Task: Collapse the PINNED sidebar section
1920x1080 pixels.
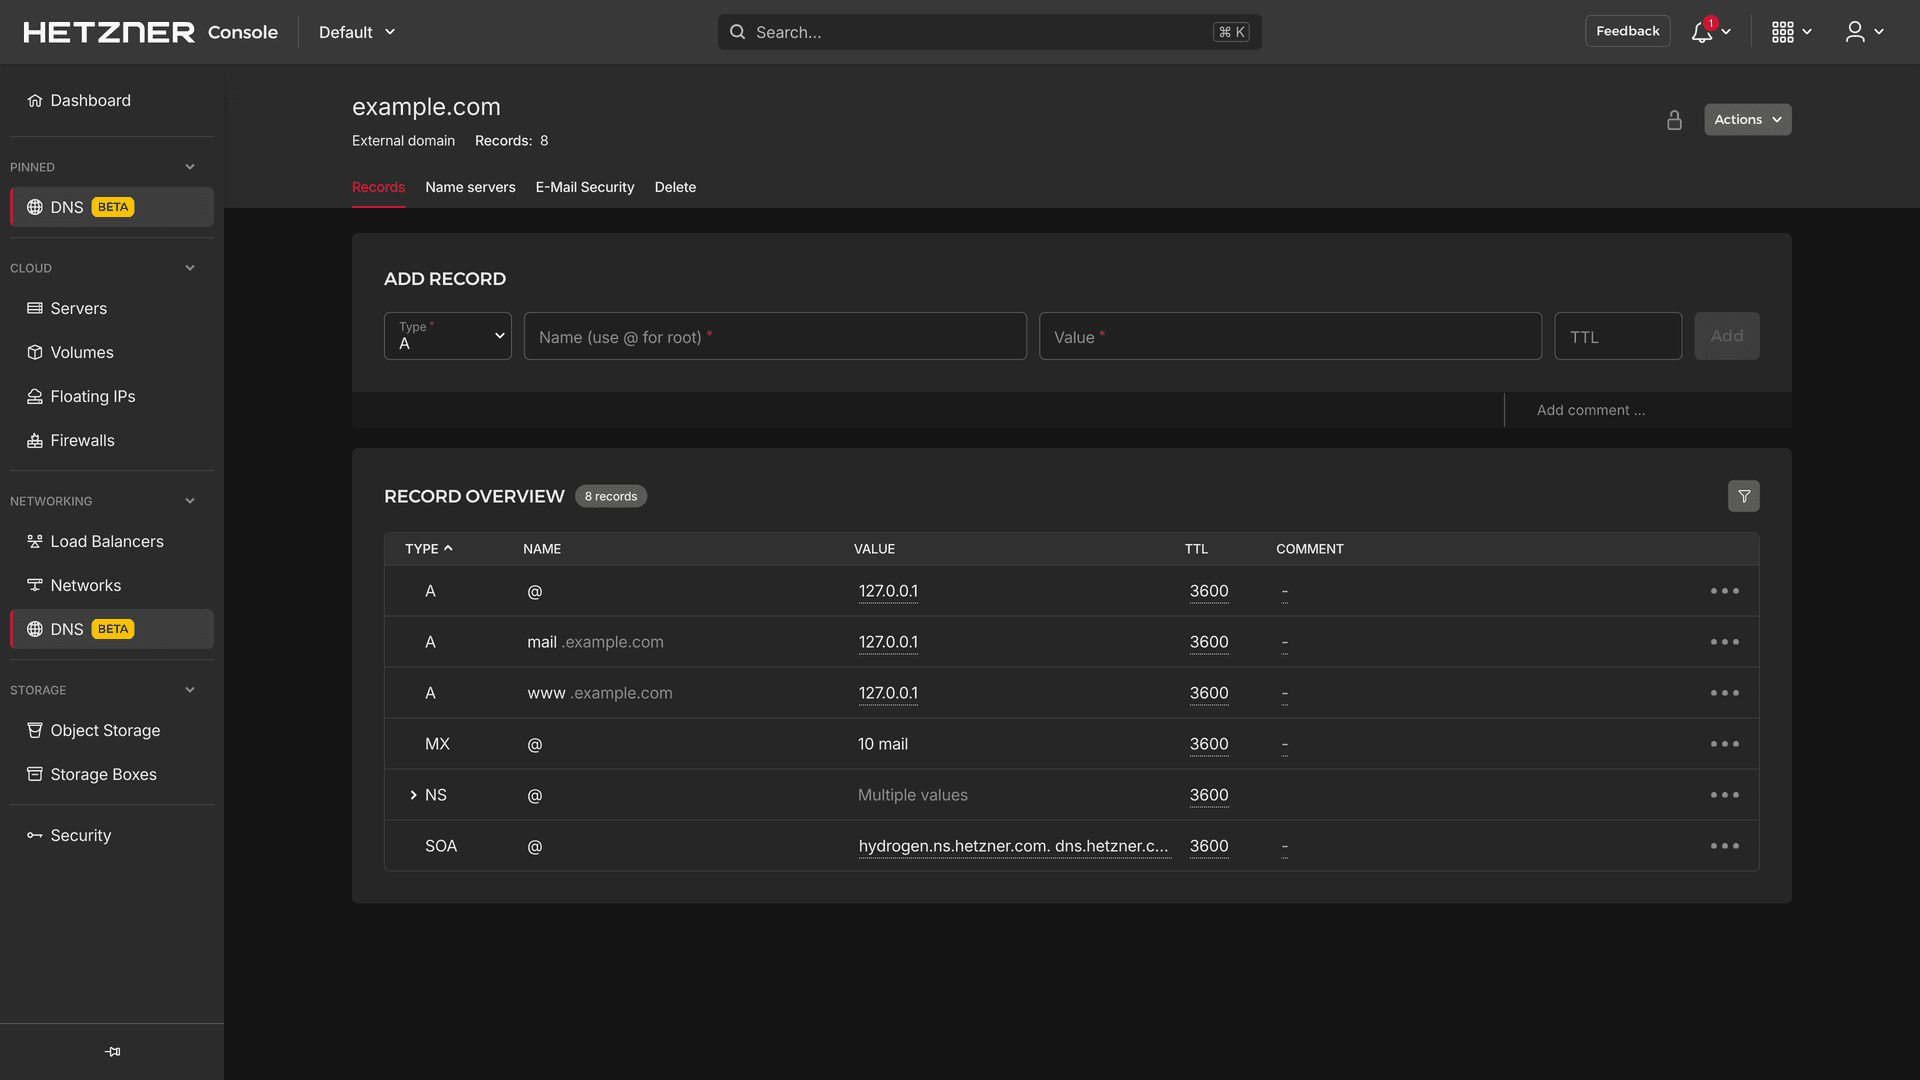Action: (x=190, y=167)
